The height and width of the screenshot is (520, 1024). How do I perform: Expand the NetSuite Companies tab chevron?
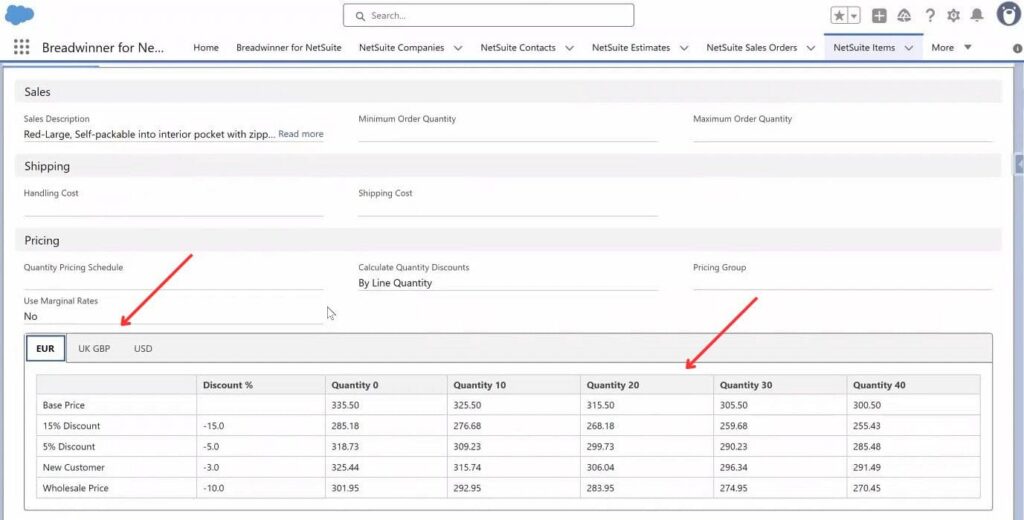coord(458,48)
